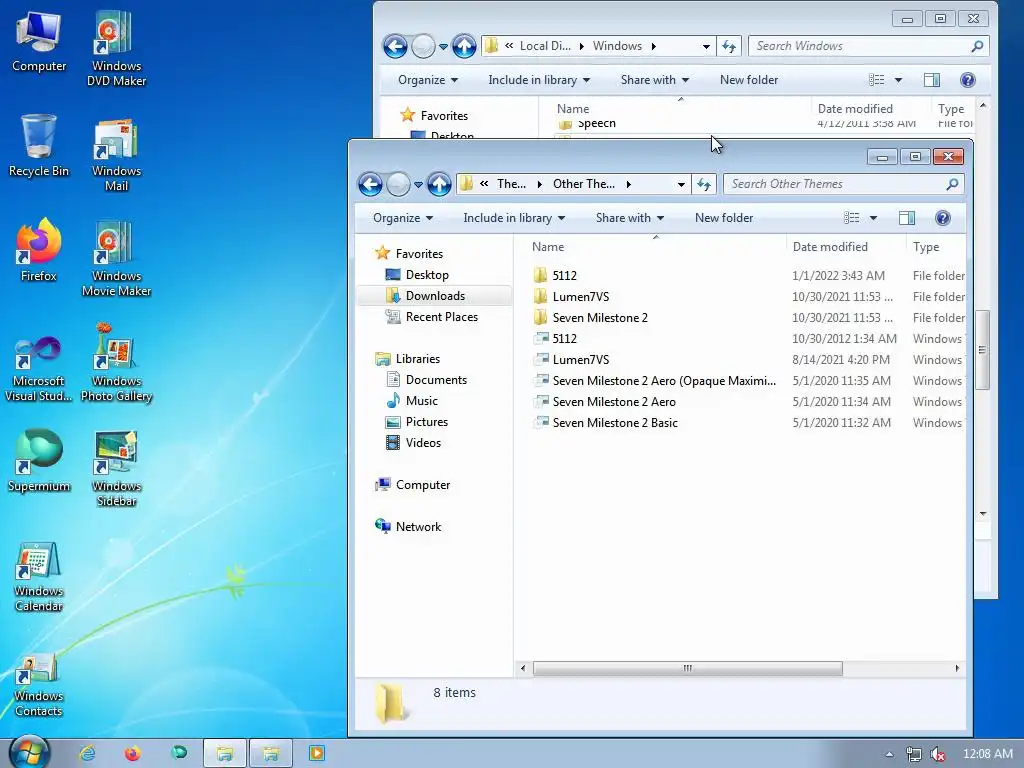Go up one level in Windows folder window

(x=464, y=46)
